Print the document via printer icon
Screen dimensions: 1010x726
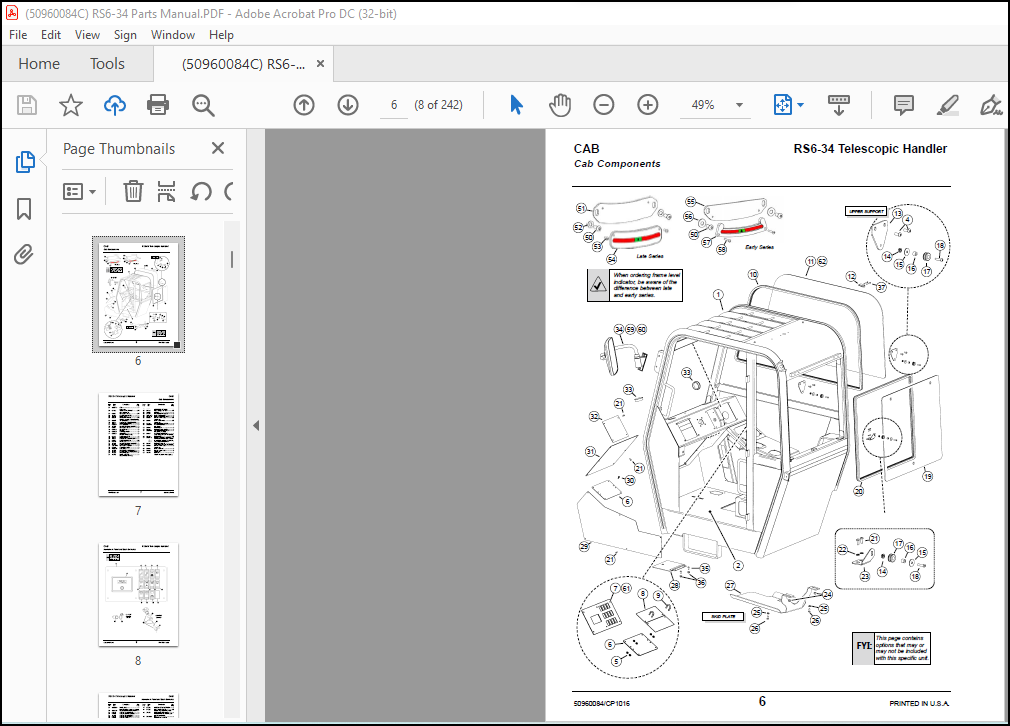coord(158,105)
